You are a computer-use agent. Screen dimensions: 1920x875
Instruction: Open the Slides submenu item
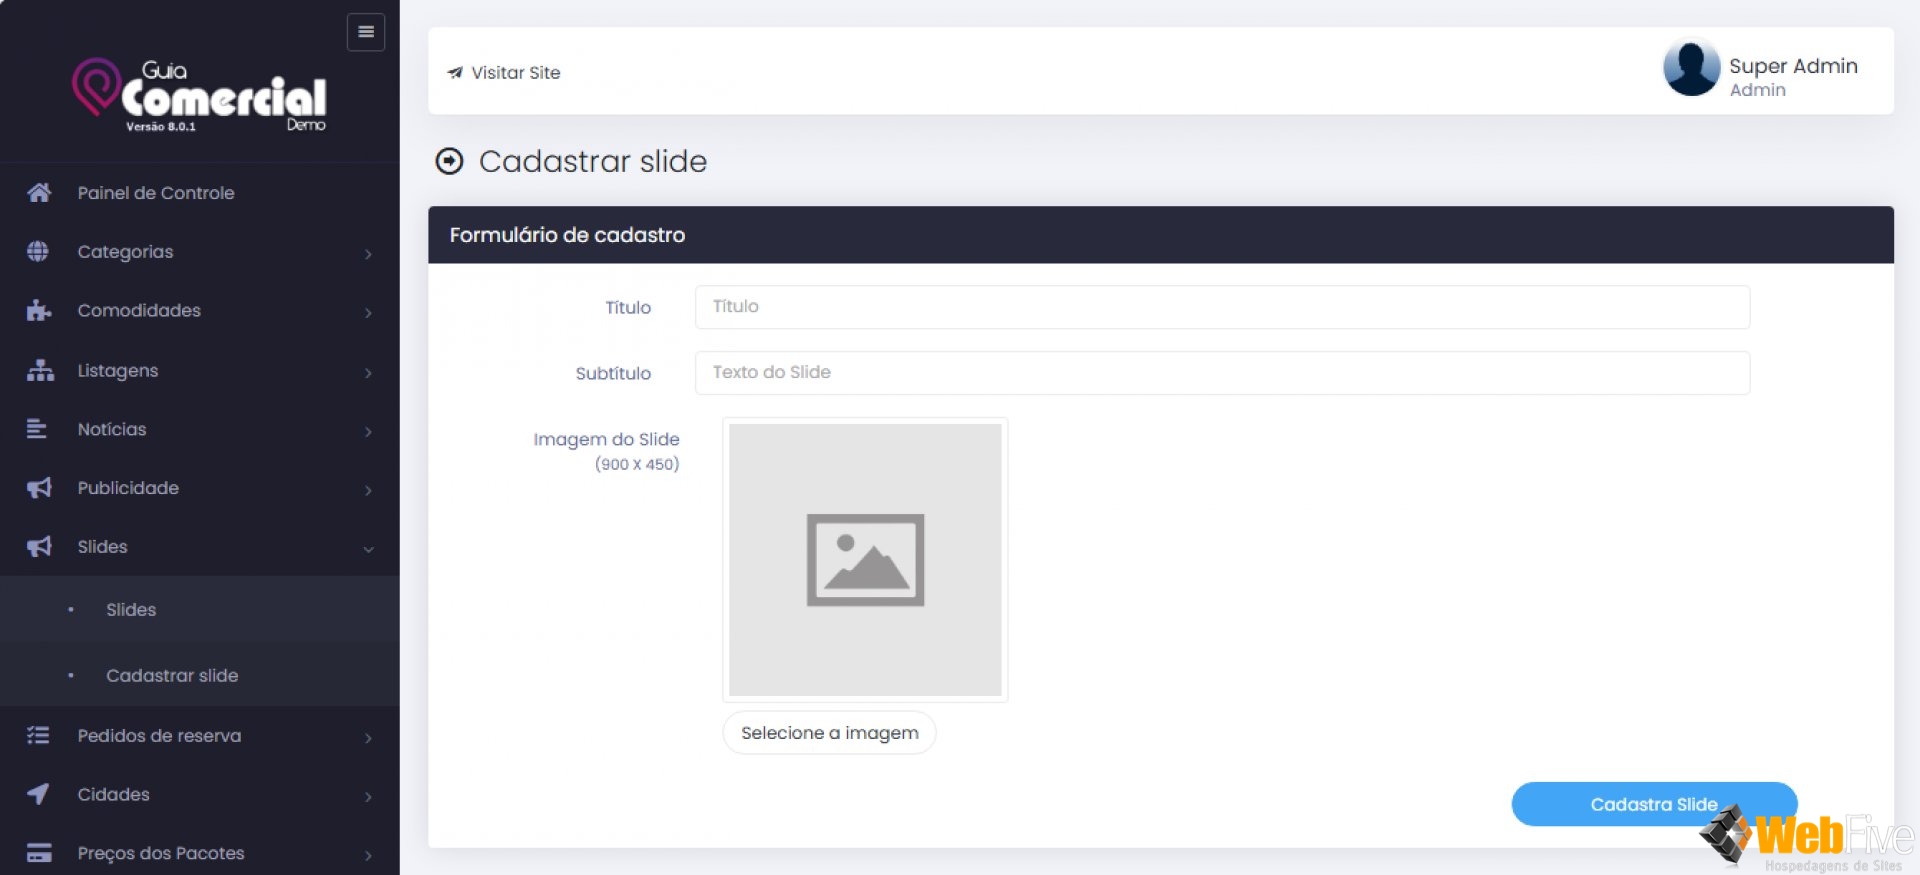(x=131, y=610)
